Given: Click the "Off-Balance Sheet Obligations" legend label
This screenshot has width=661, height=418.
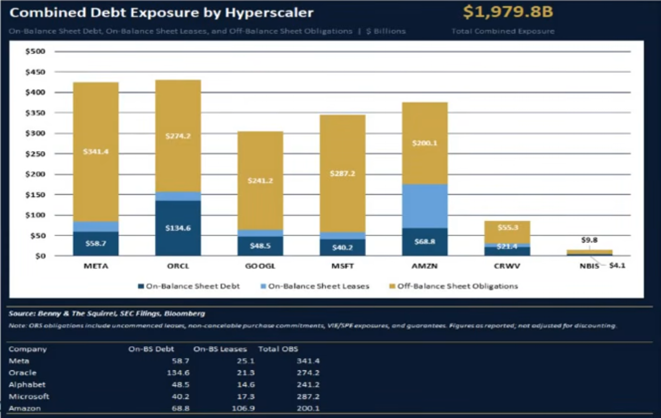Looking at the screenshot, I should click(x=458, y=286).
